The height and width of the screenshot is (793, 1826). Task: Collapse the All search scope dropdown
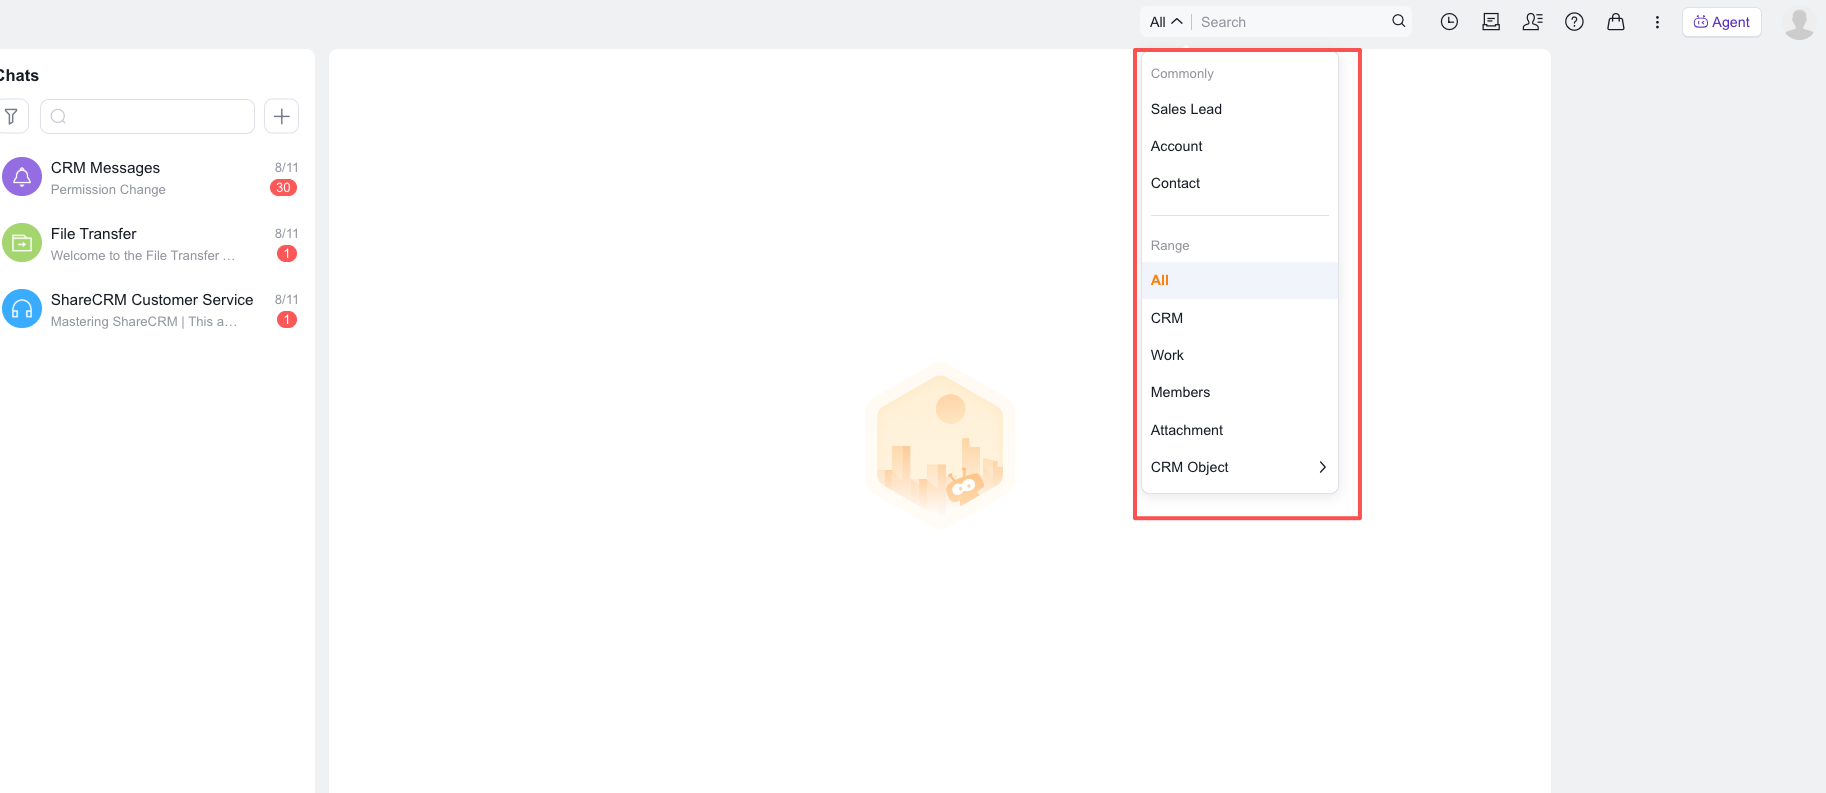1166,22
